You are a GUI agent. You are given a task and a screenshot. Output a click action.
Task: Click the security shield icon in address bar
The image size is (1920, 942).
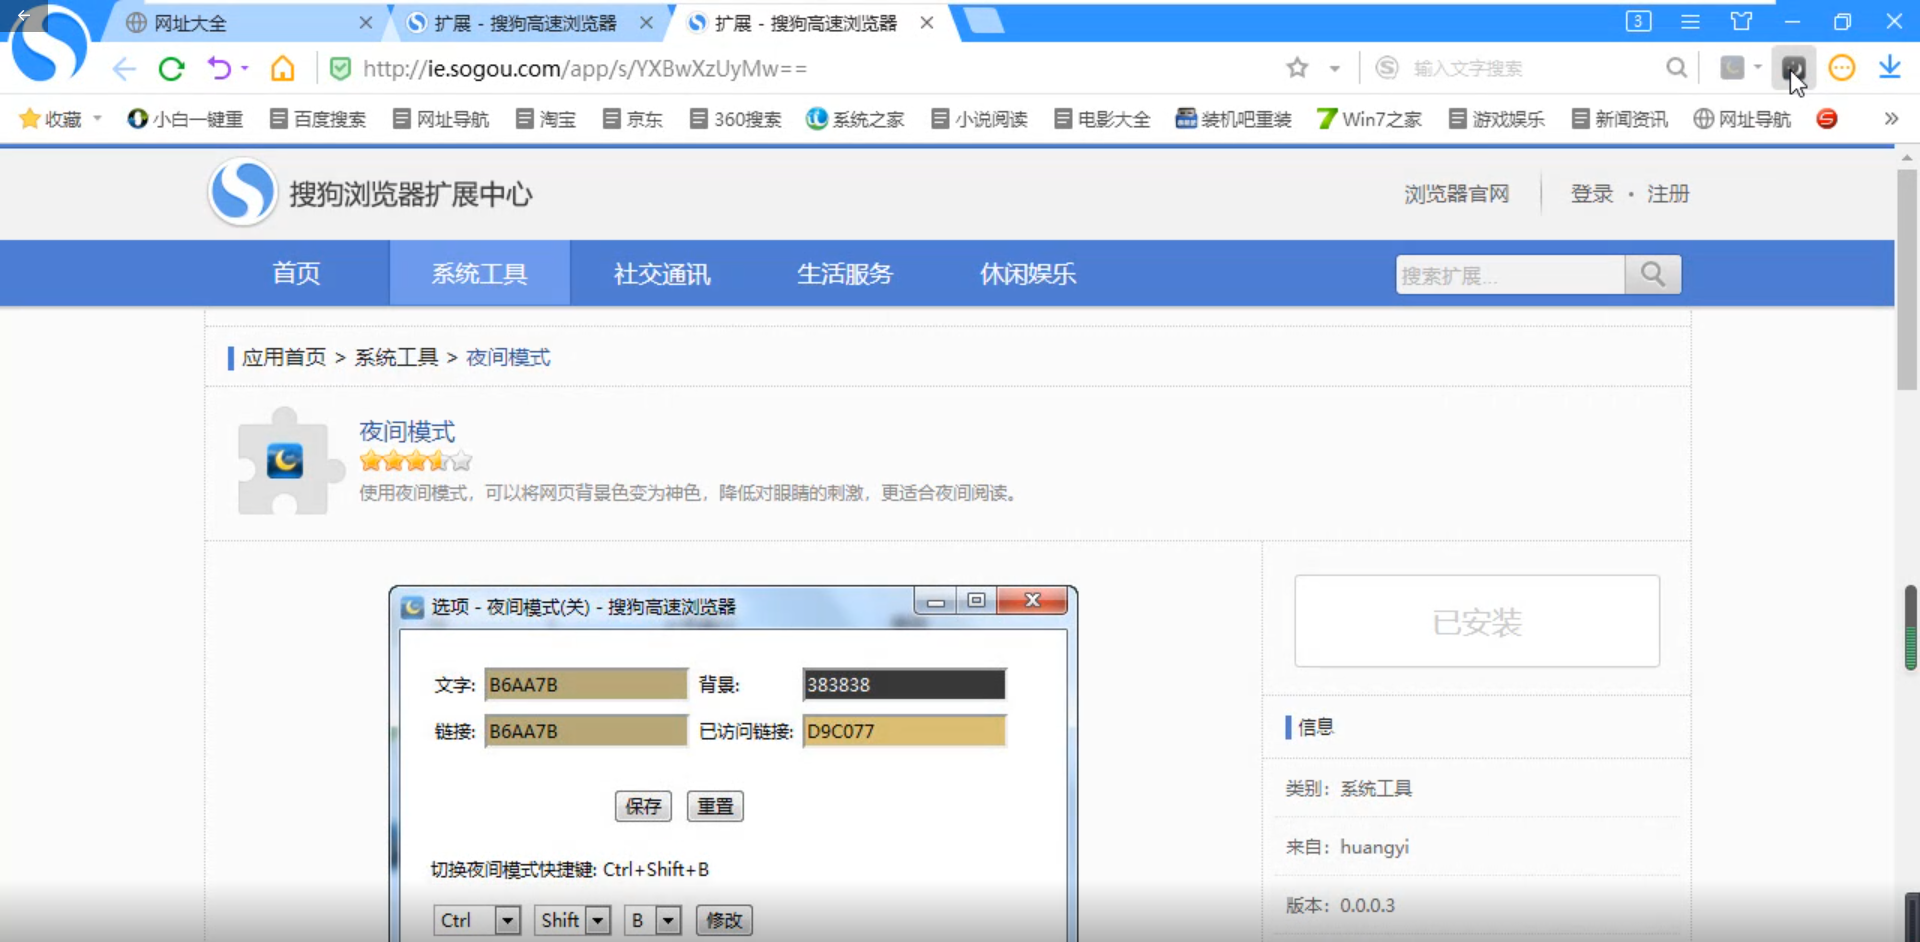(x=341, y=68)
